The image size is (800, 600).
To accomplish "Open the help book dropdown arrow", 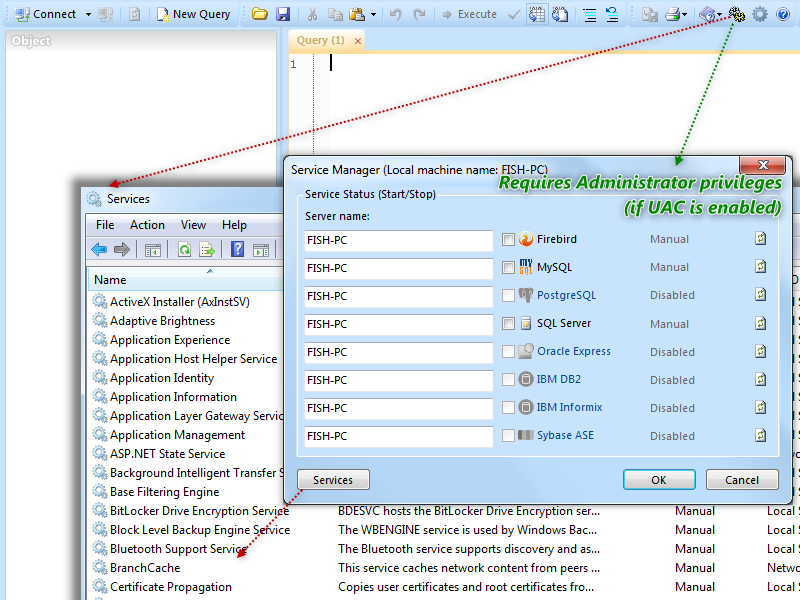I will click(719, 14).
